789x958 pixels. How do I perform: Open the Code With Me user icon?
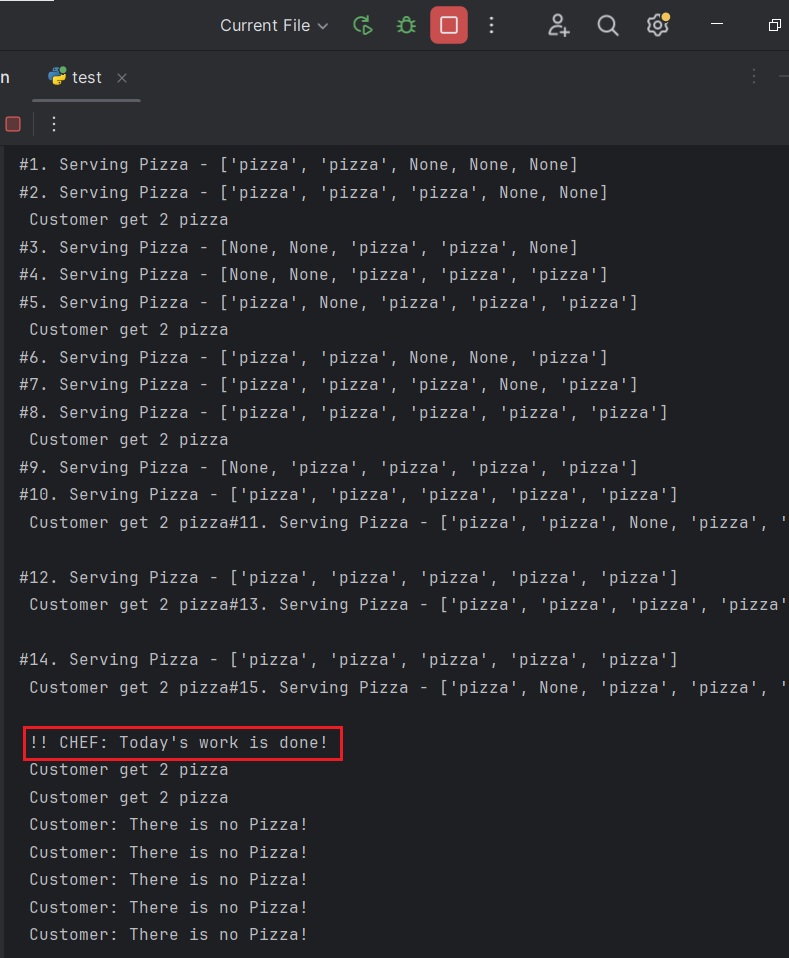pyautogui.click(x=558, y=26)
